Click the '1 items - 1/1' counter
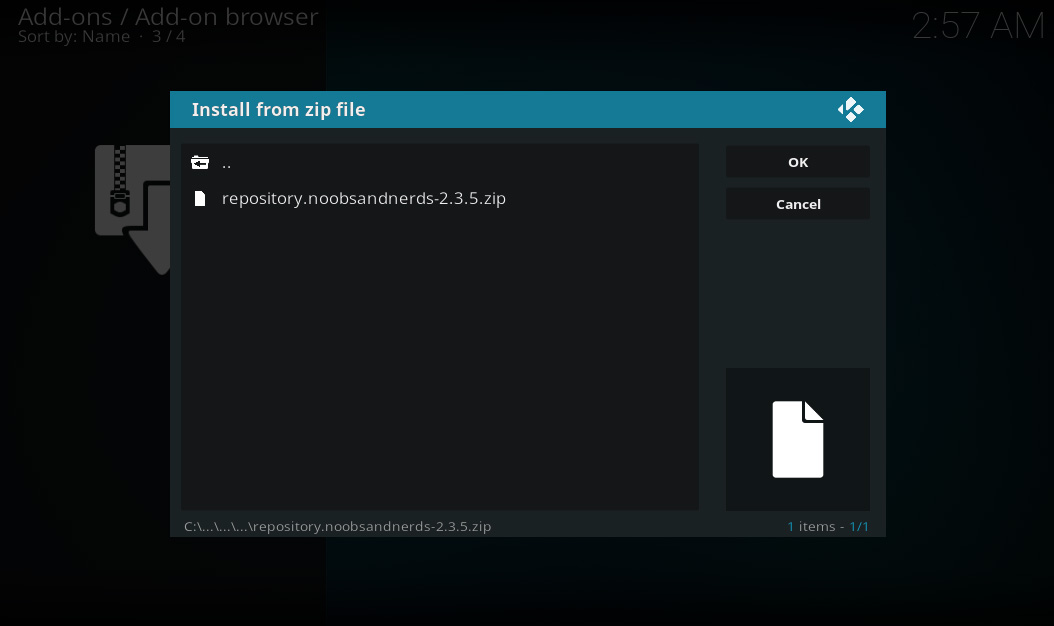Image resolution: width=1054 pixels, height=626 pixels. click(x=828, y=526)
